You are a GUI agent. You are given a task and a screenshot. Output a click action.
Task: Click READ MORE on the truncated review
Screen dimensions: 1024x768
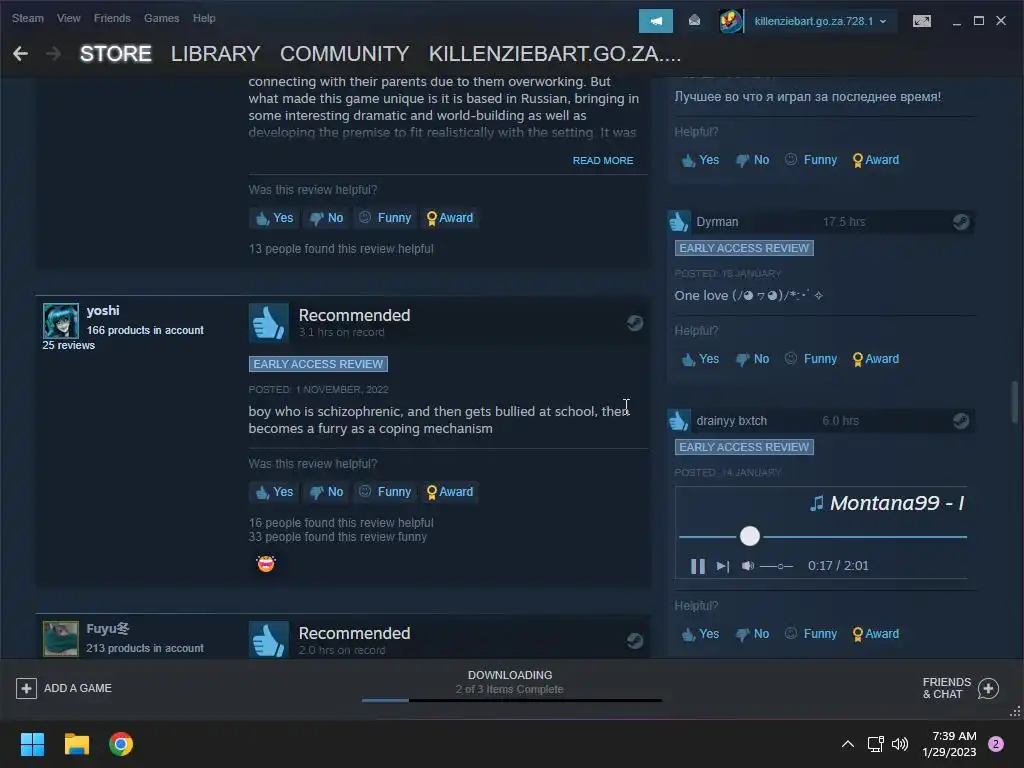[x=603, y=161]
